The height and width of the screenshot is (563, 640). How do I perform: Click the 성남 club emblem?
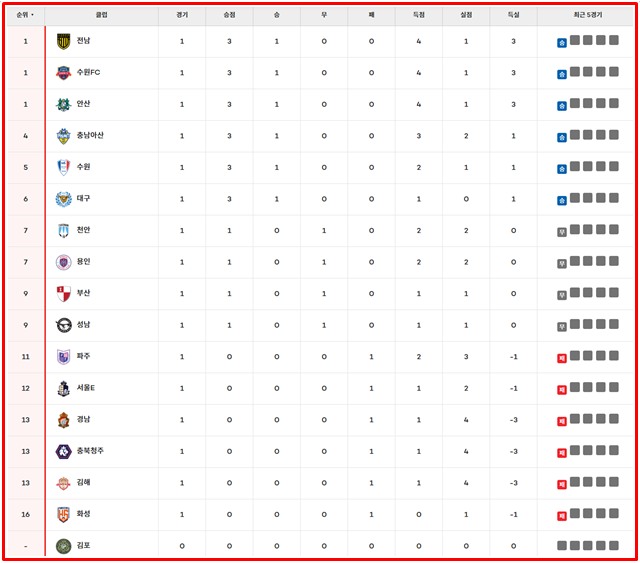pos(64,325)
